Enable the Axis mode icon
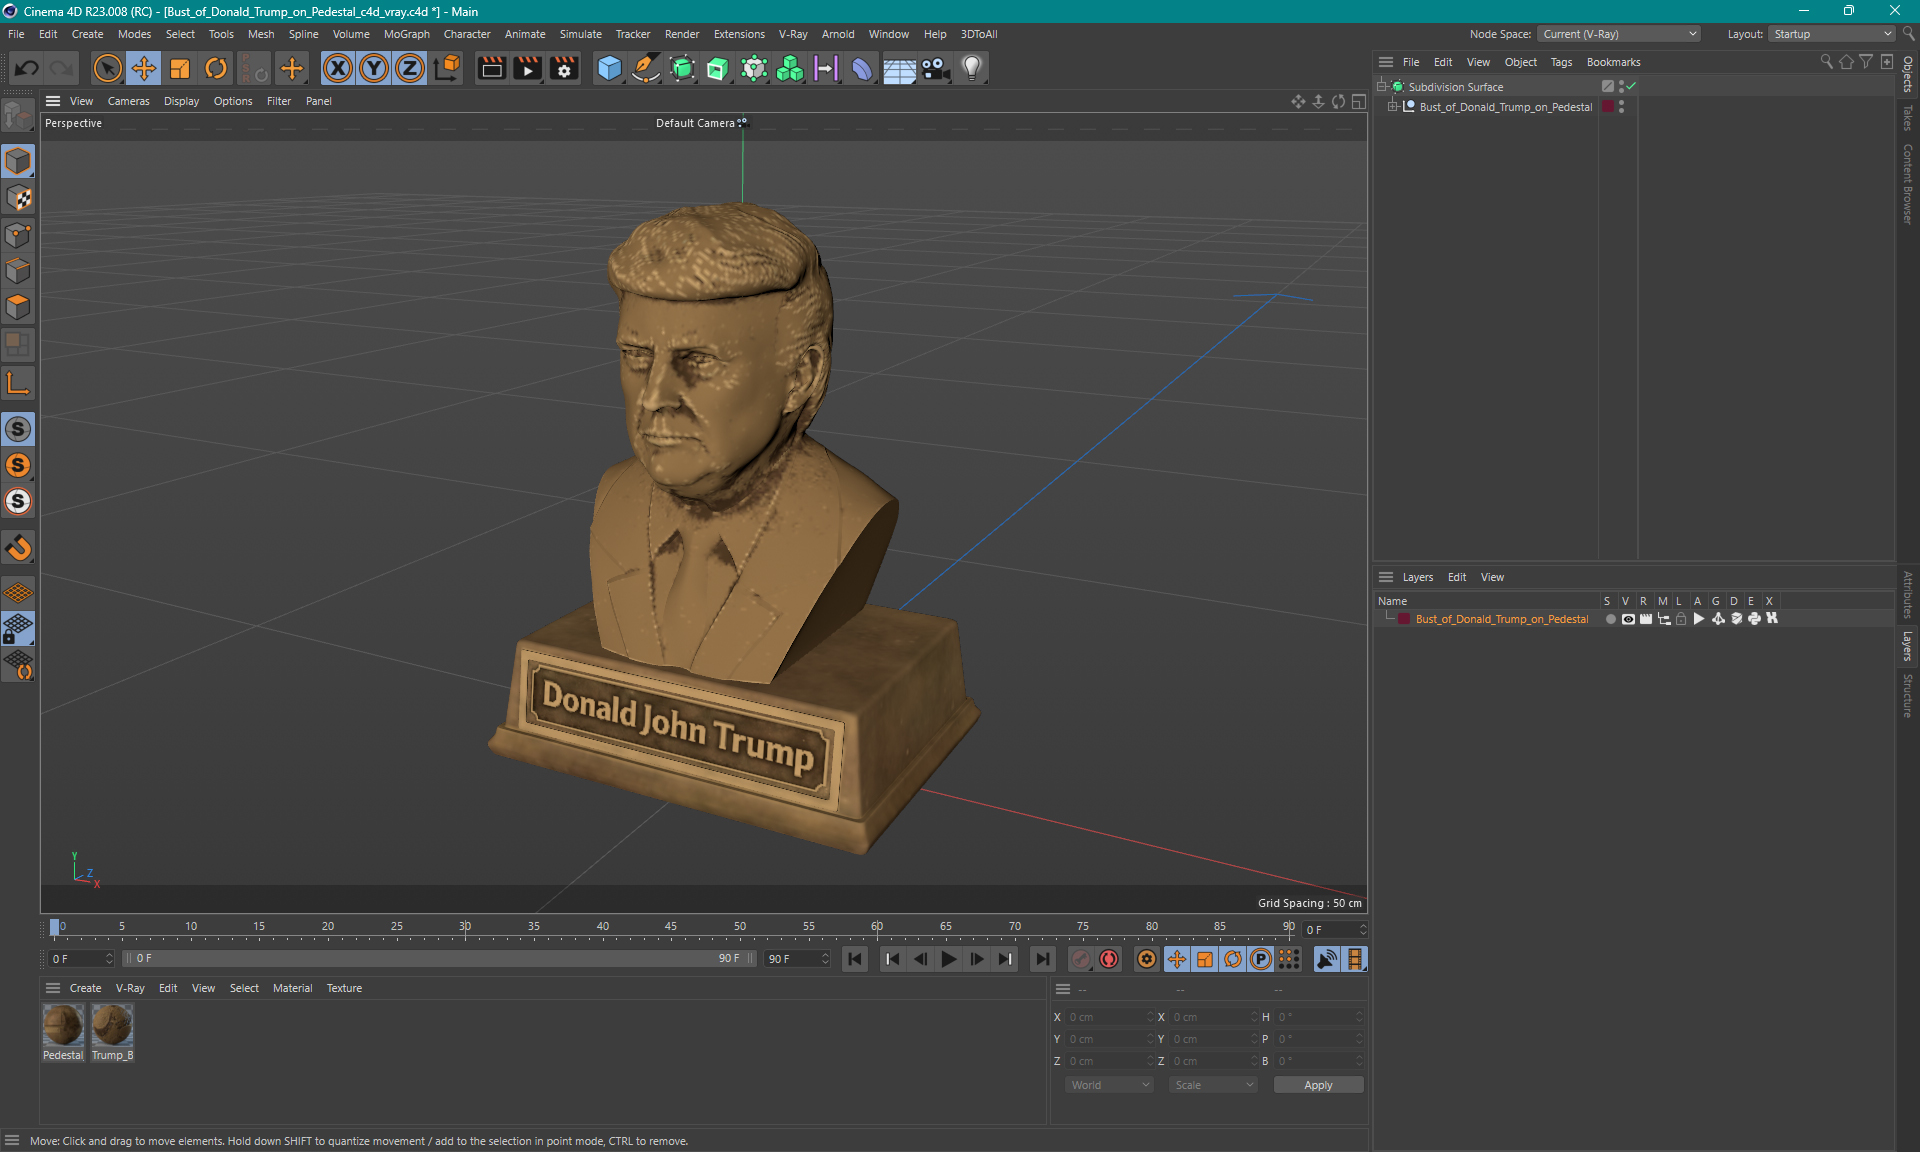The image size is (1920, 1152). click(18, 383)
